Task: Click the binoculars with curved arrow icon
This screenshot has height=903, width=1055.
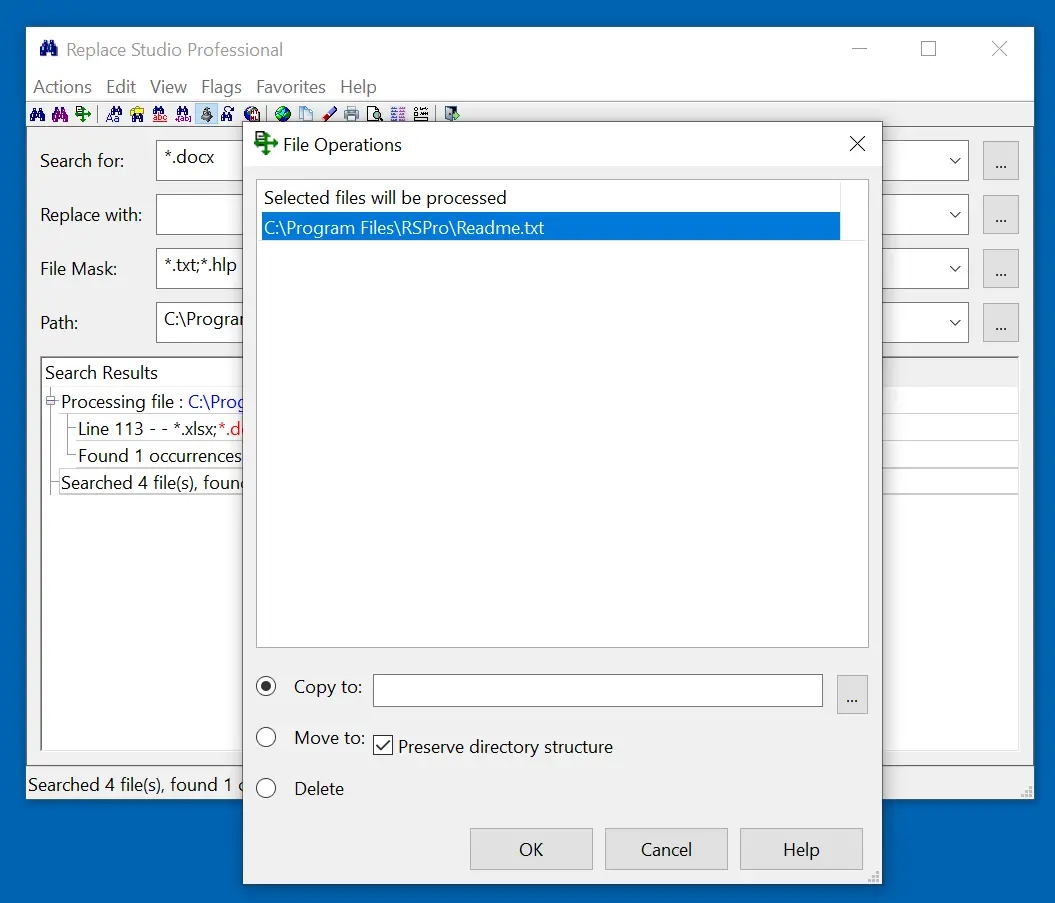Action: pyautogui.click(x=229, y=114)
